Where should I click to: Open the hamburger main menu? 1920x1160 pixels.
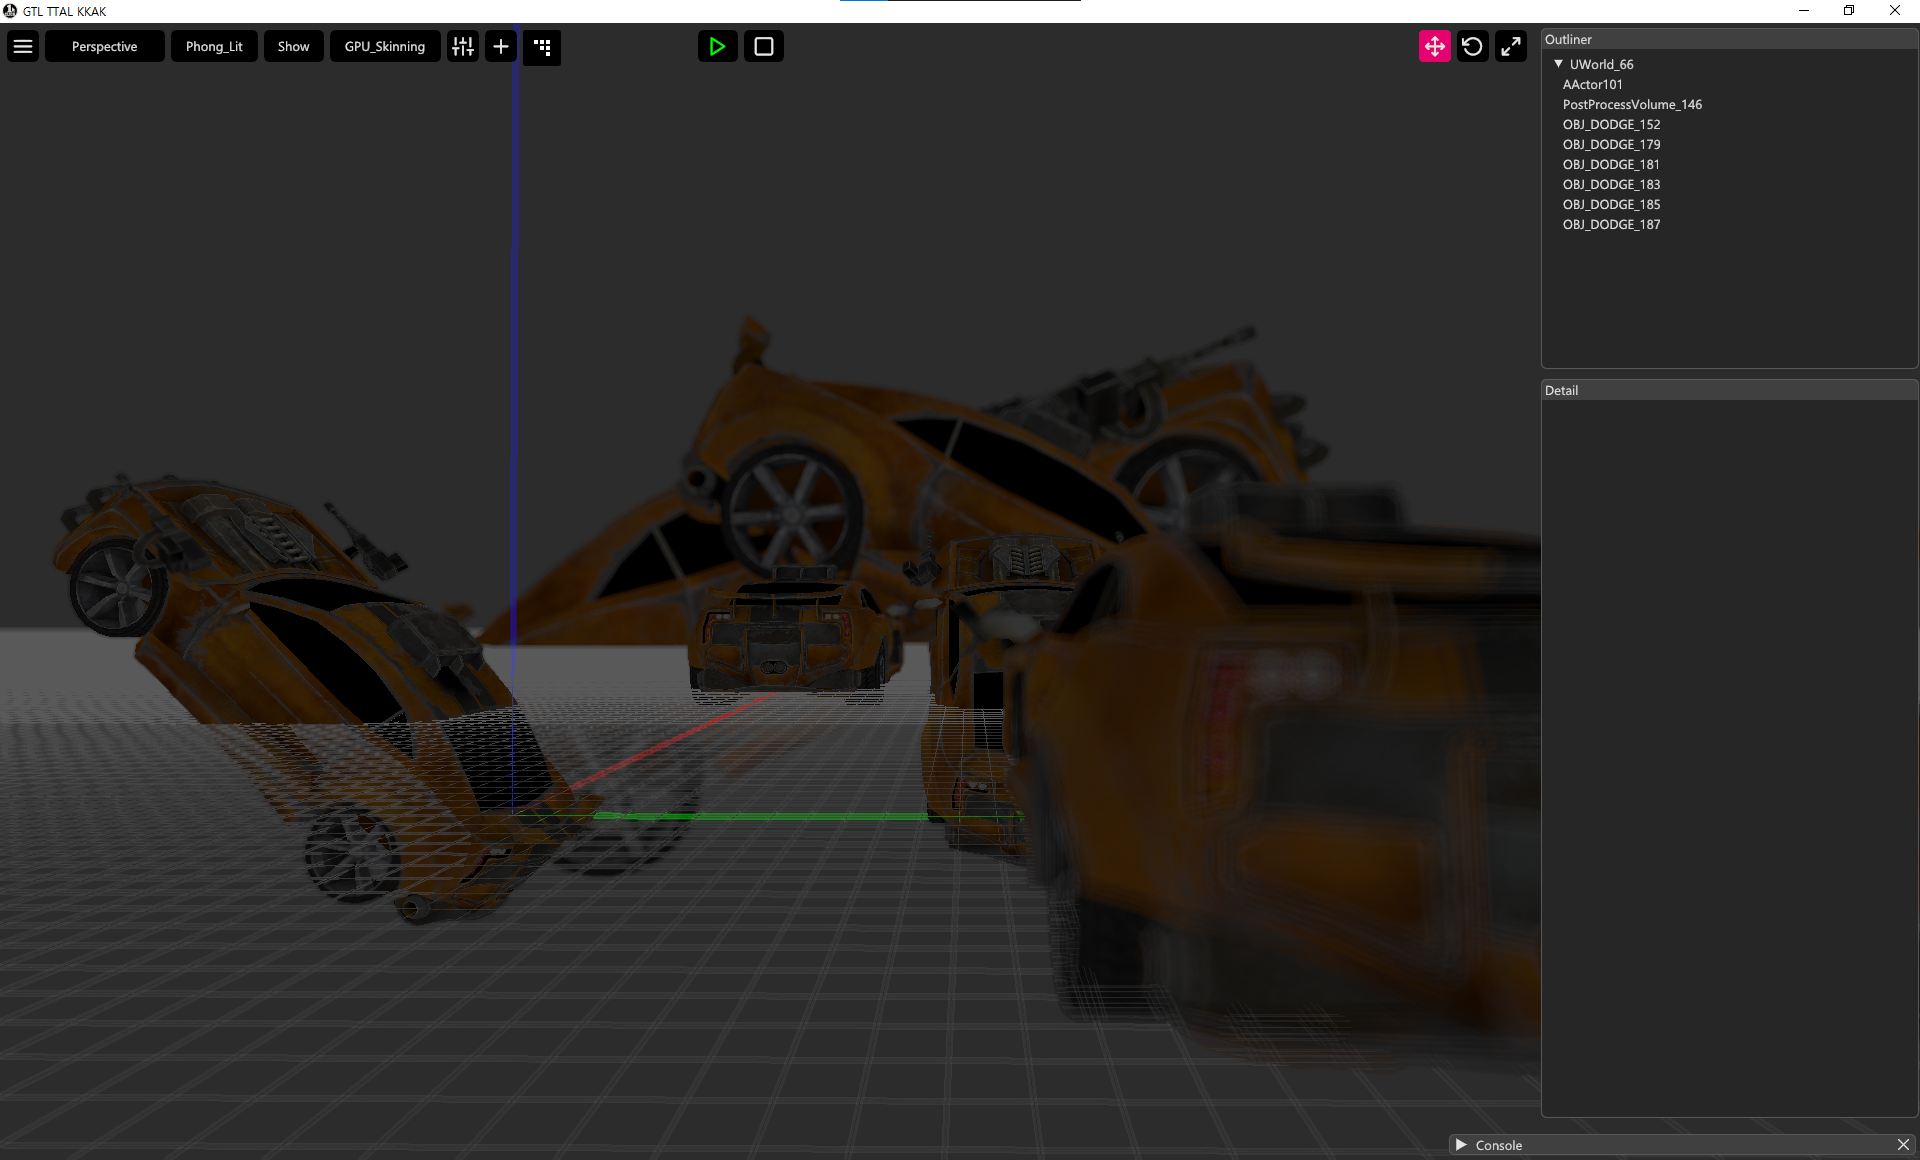(22, 46)
